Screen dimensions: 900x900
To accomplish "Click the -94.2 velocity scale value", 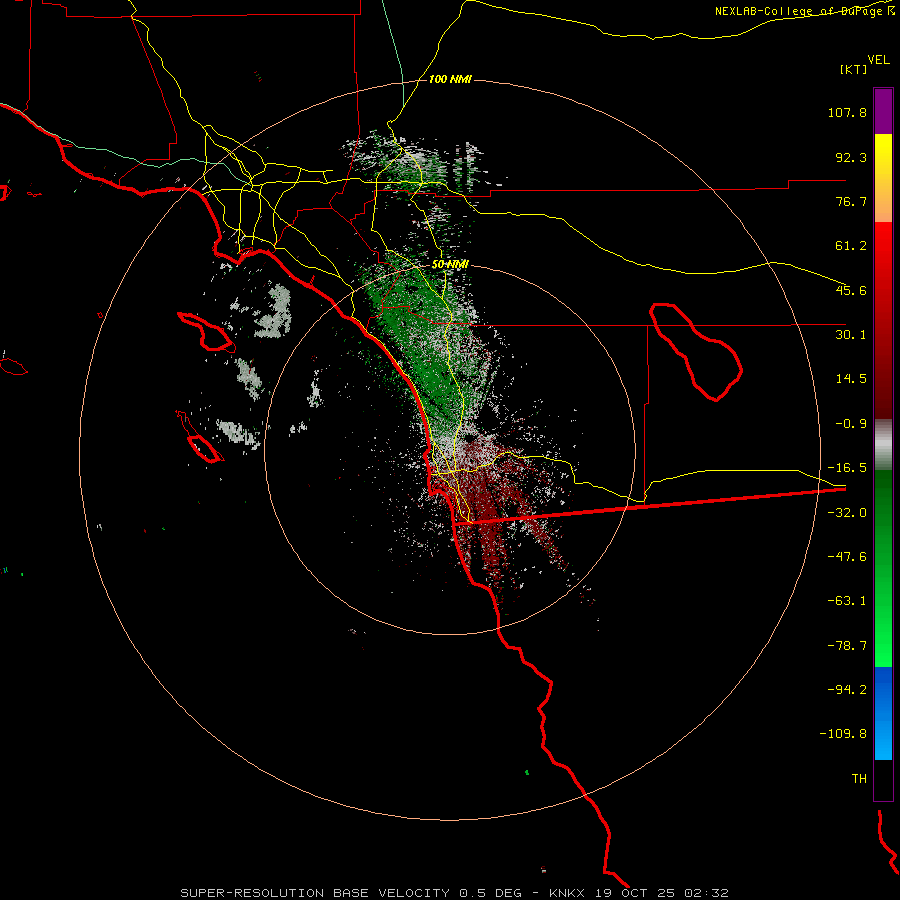I will [847, 690].
